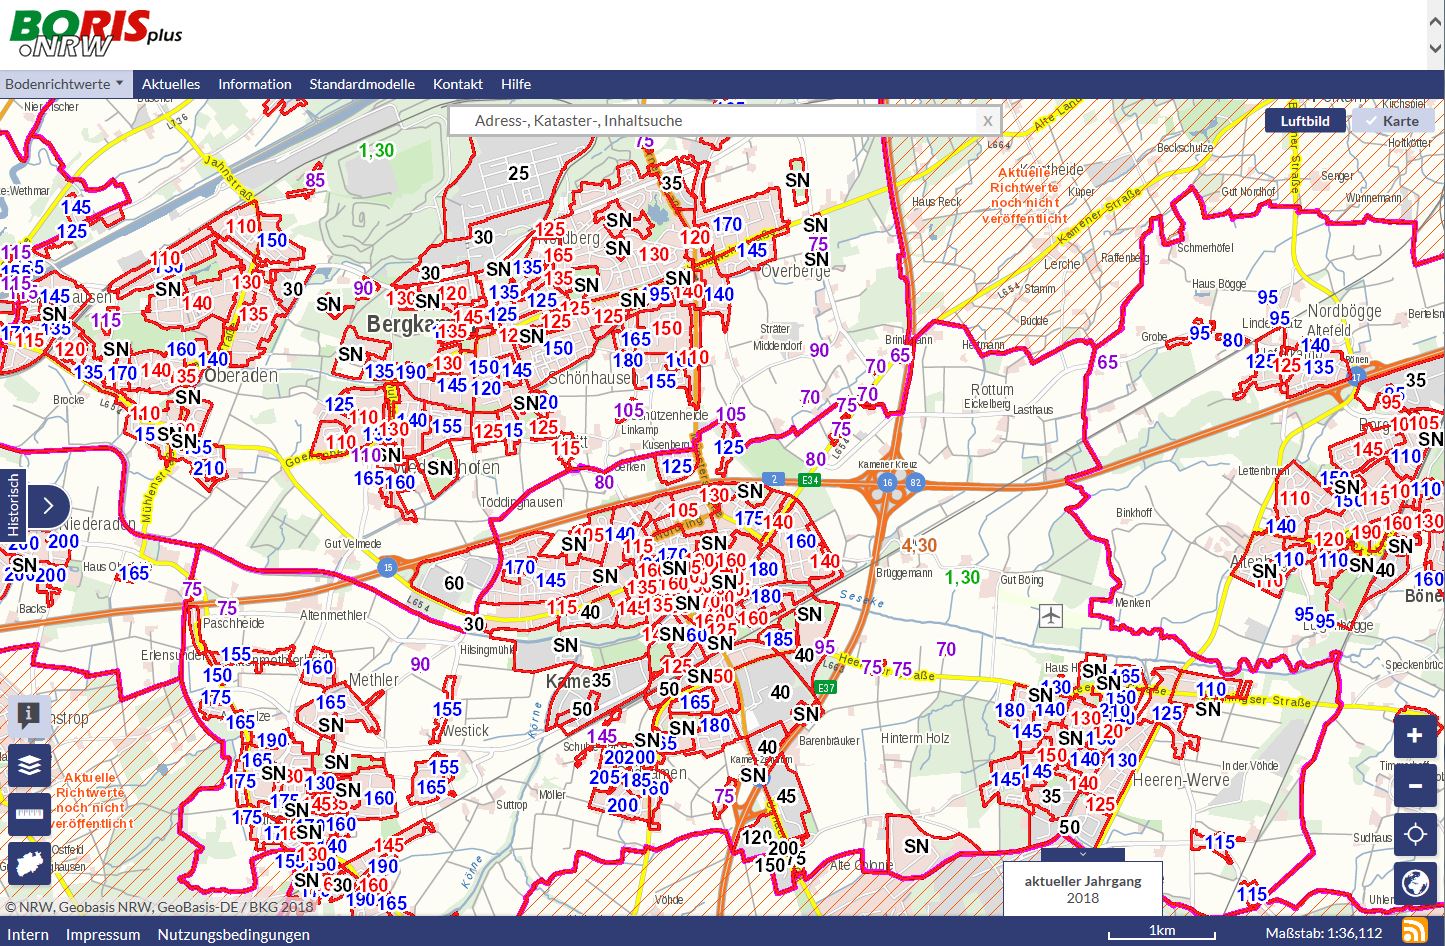Open the Impressum footer link
Viewport: 1445px width, 946px height.
(x=103, y=934)
